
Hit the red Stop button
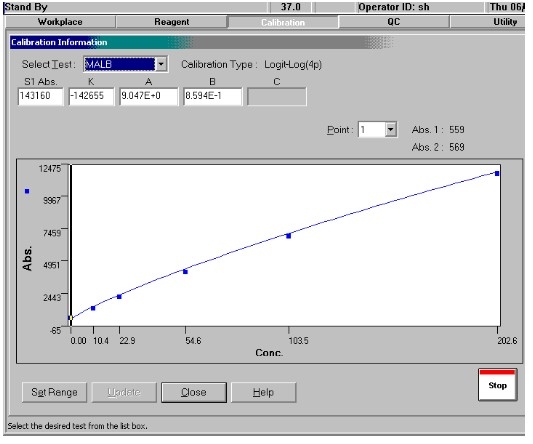point(498,385)
